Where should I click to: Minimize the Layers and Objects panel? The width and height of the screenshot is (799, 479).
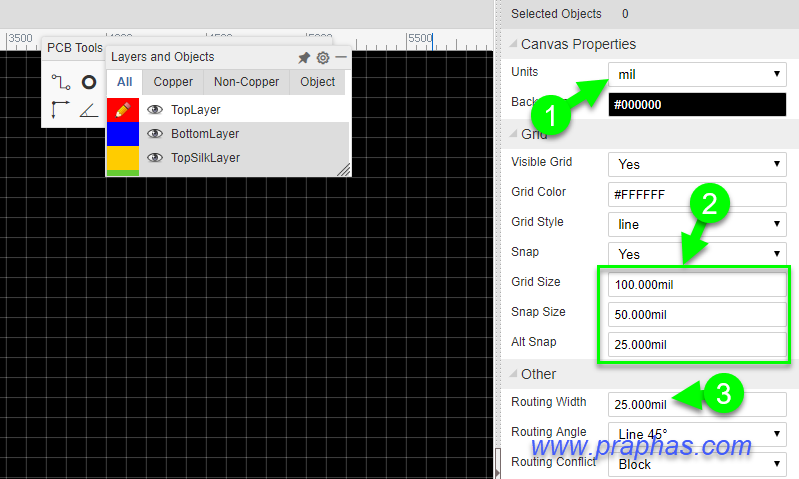pos(341,57)
